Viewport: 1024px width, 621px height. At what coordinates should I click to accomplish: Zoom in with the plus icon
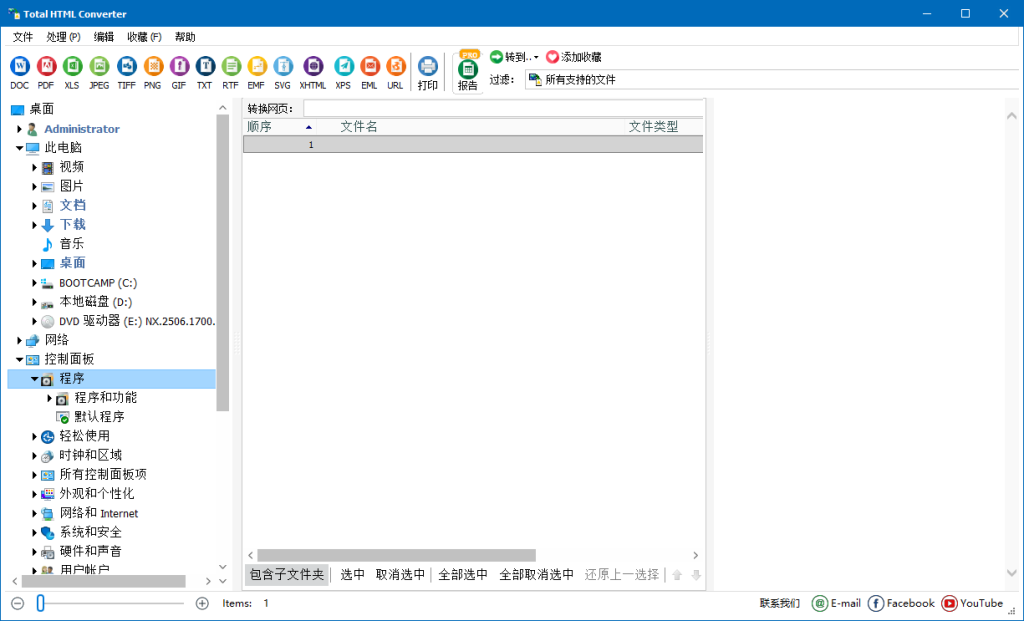coord(202,603)
